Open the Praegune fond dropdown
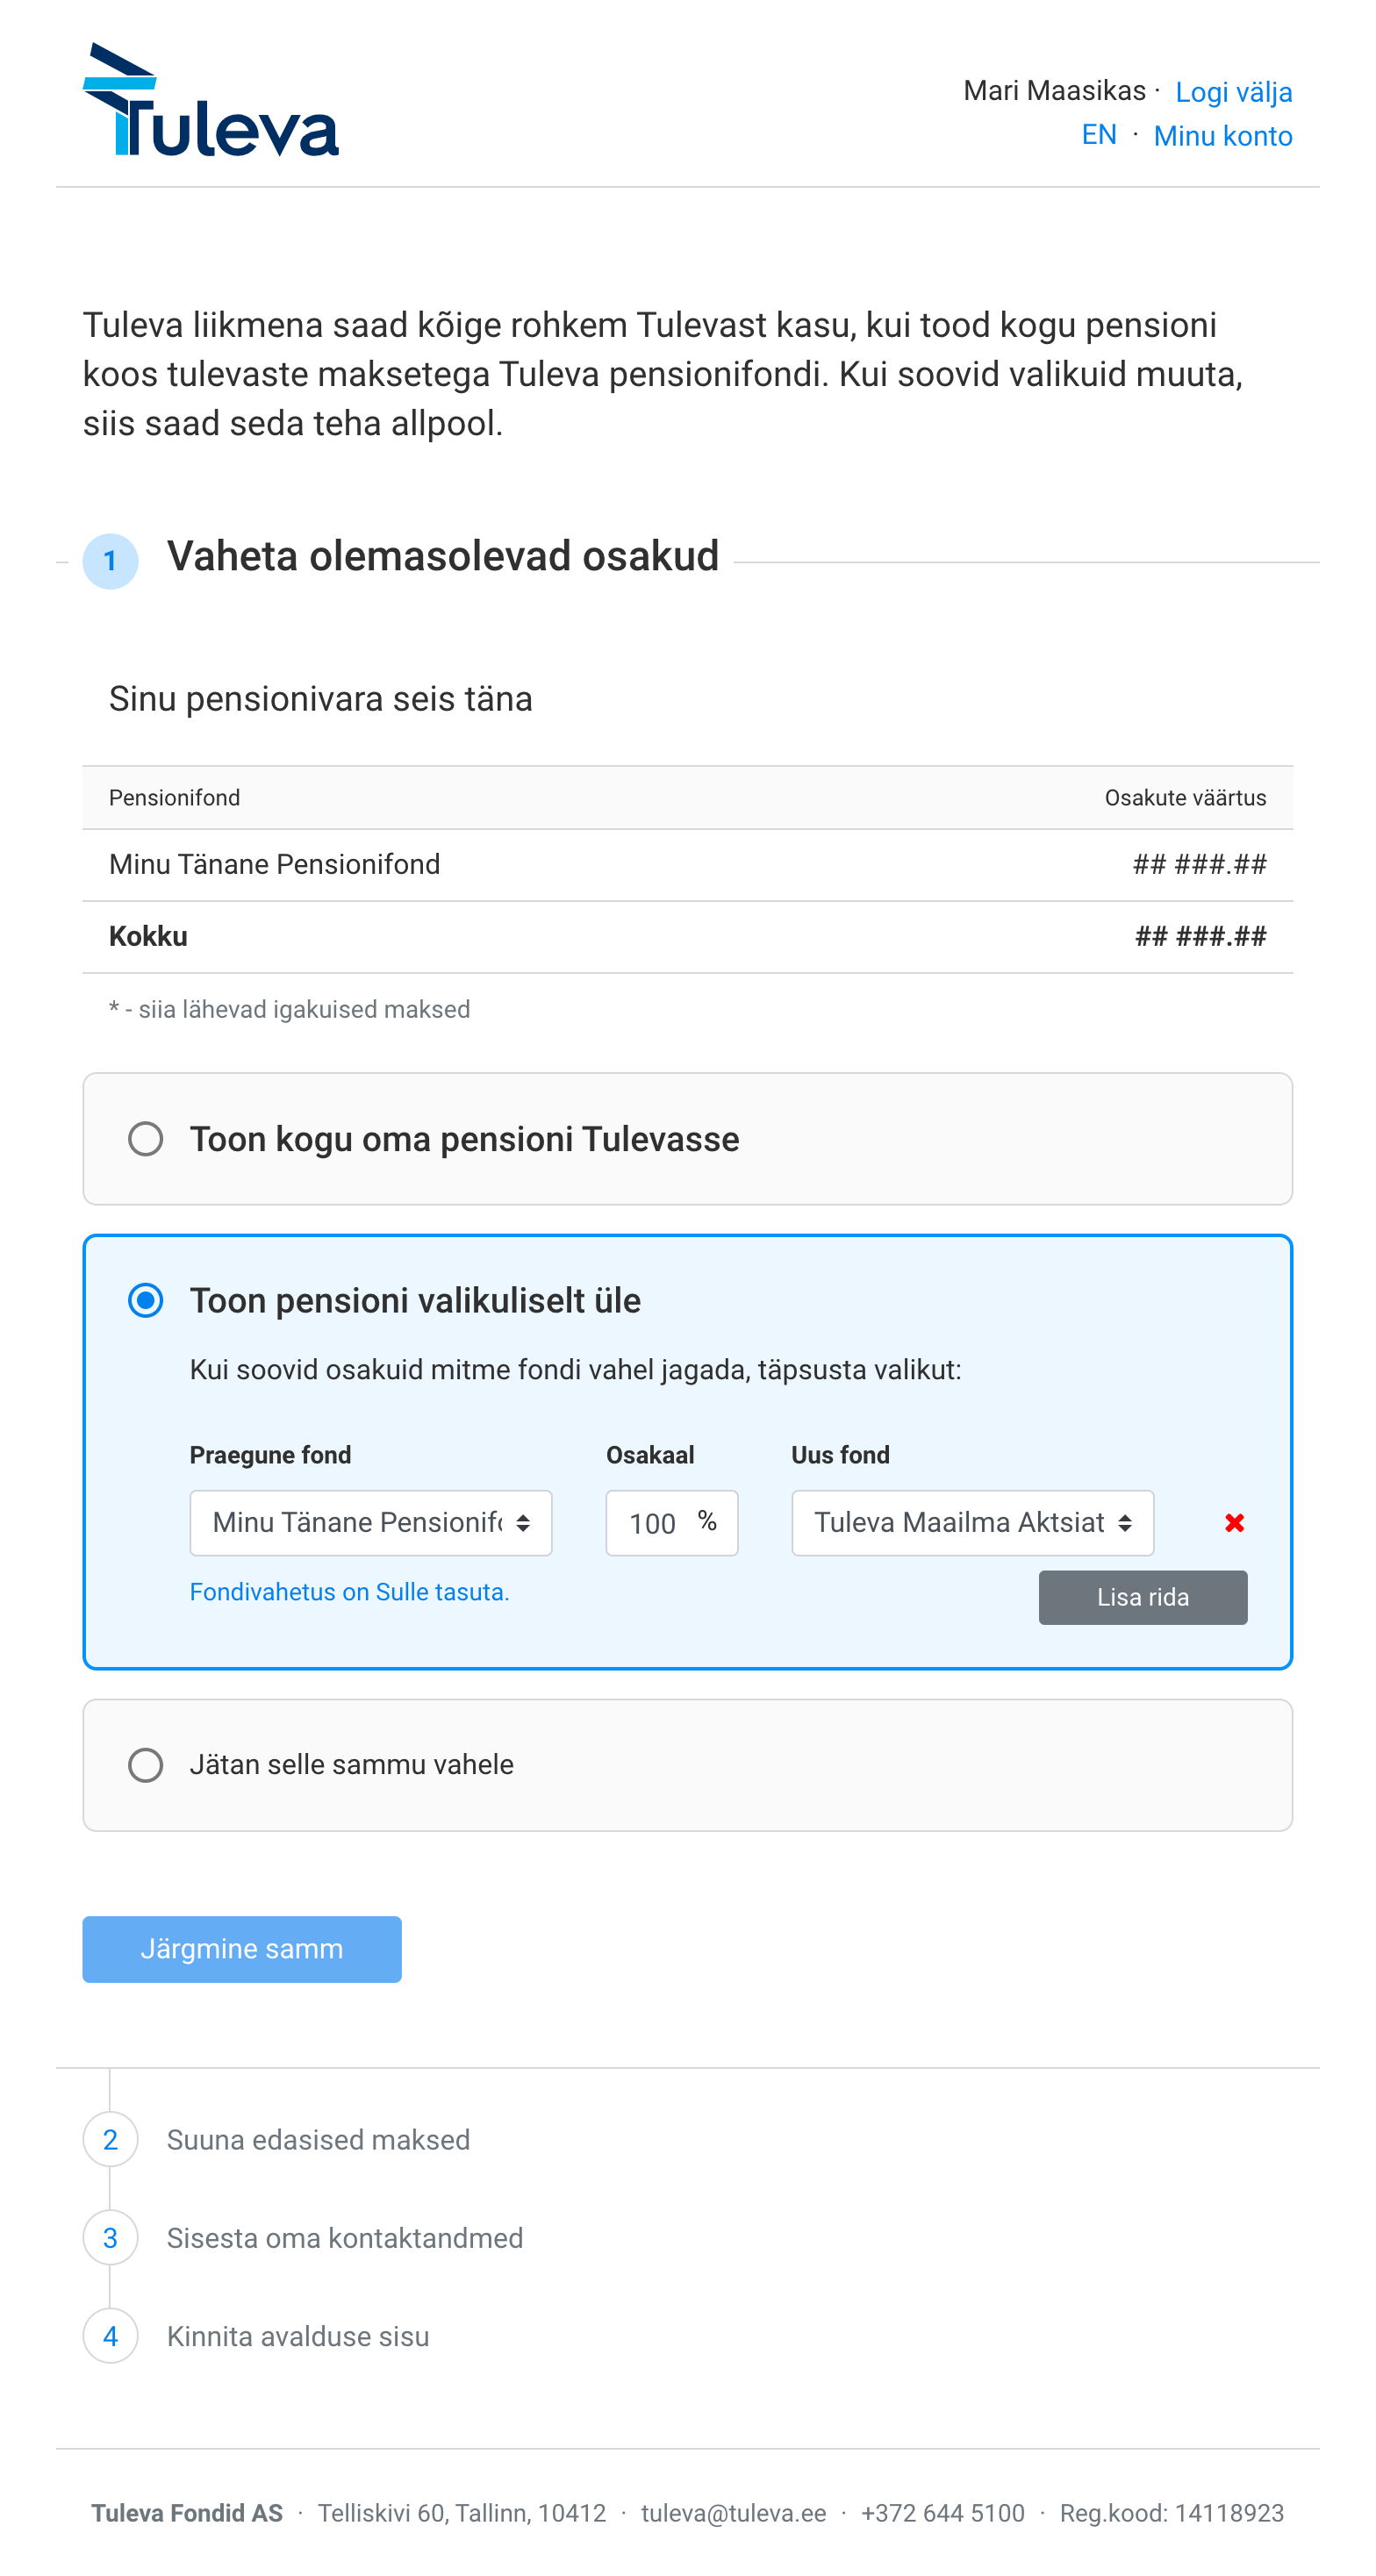The width and height of the screenshot is (1376, 2576). pyautogui.click(x=371, y=1523)
